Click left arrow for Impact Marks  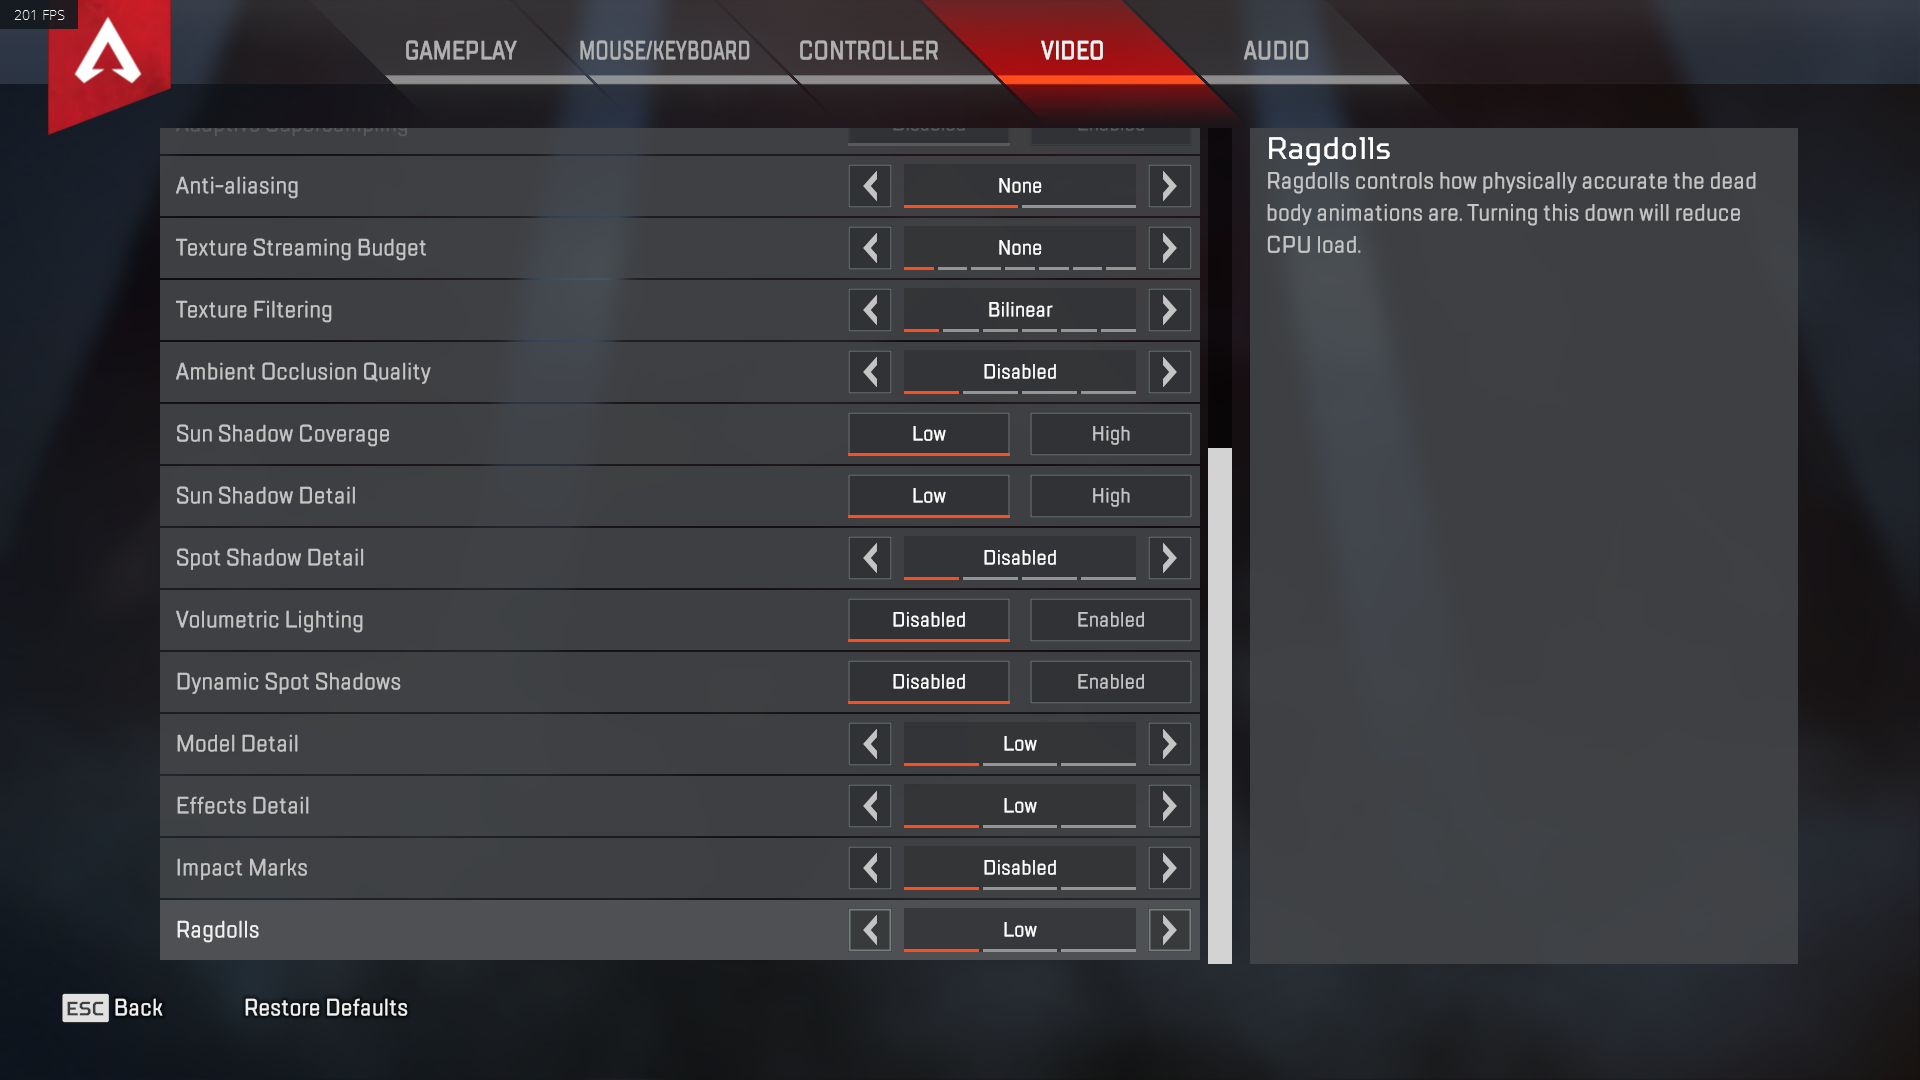click(870, 868)
